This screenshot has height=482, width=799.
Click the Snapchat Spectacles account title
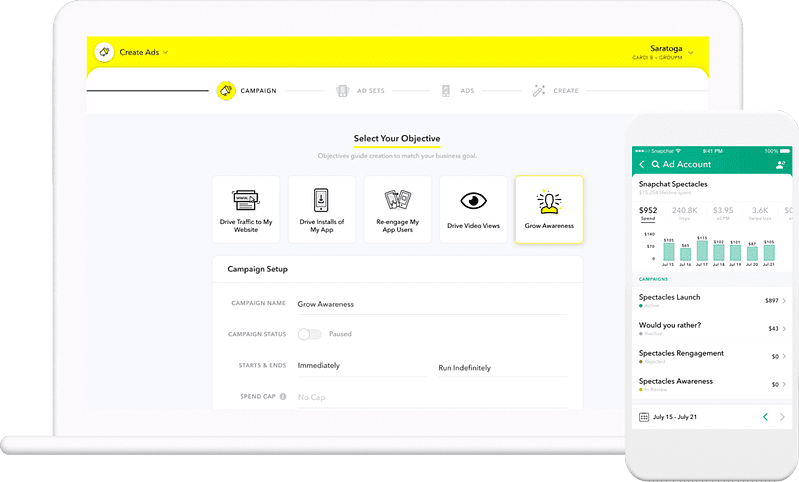[x=673, y=184]
